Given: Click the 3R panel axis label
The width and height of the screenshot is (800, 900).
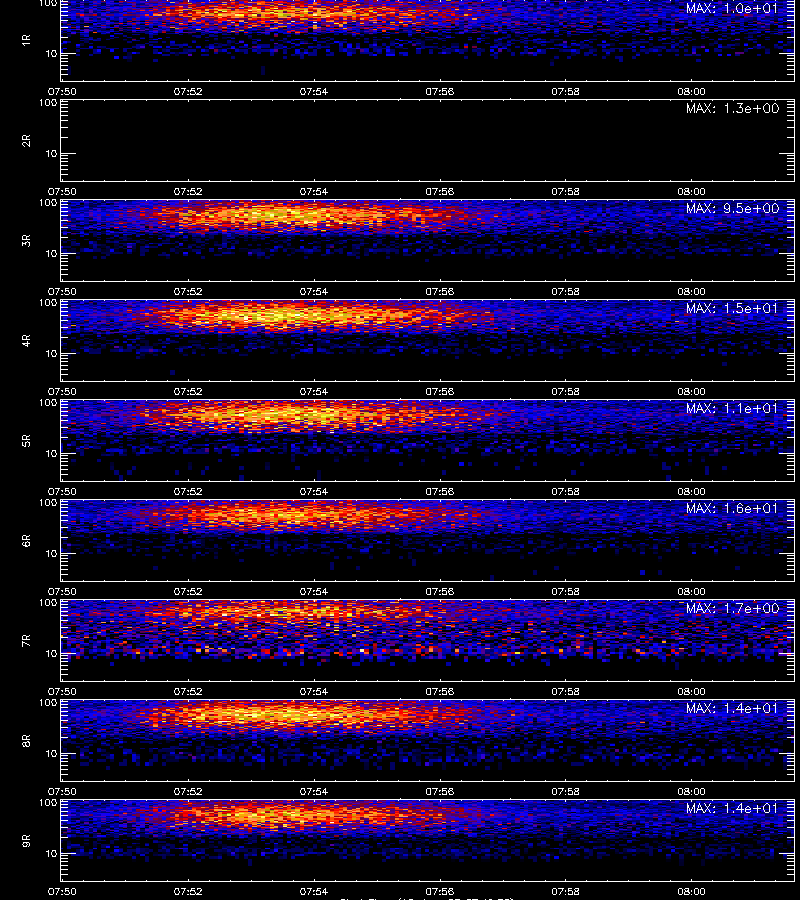Looking at the screenshot, I should tap(26, 240).
